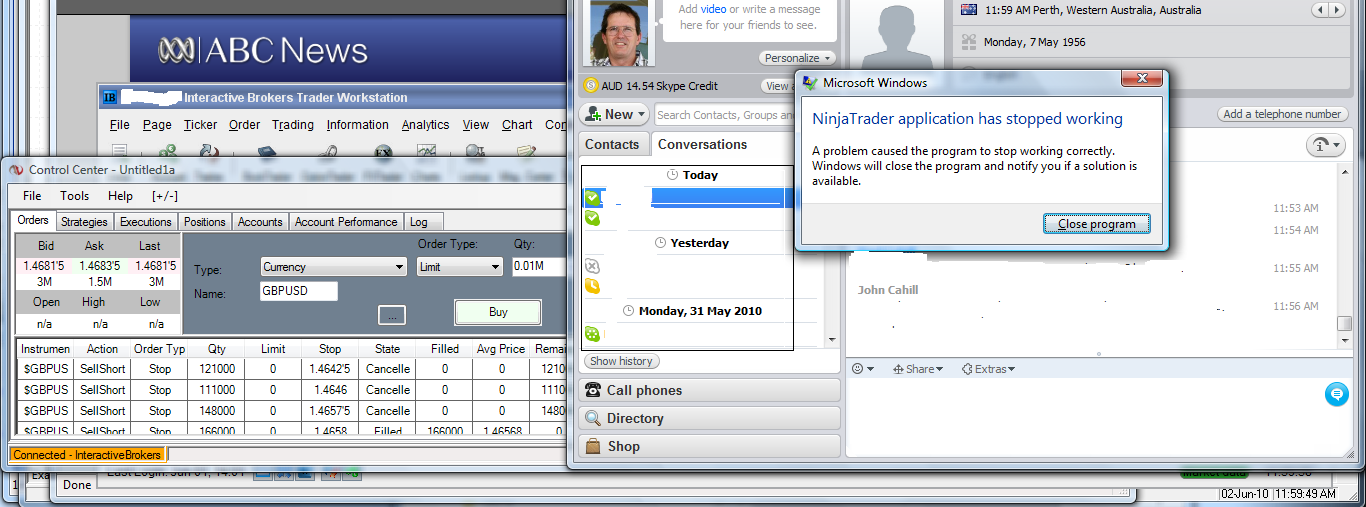Open the Tools menu in Control Center
Viewport: 1366px width, 507px height.
[74, 196]
